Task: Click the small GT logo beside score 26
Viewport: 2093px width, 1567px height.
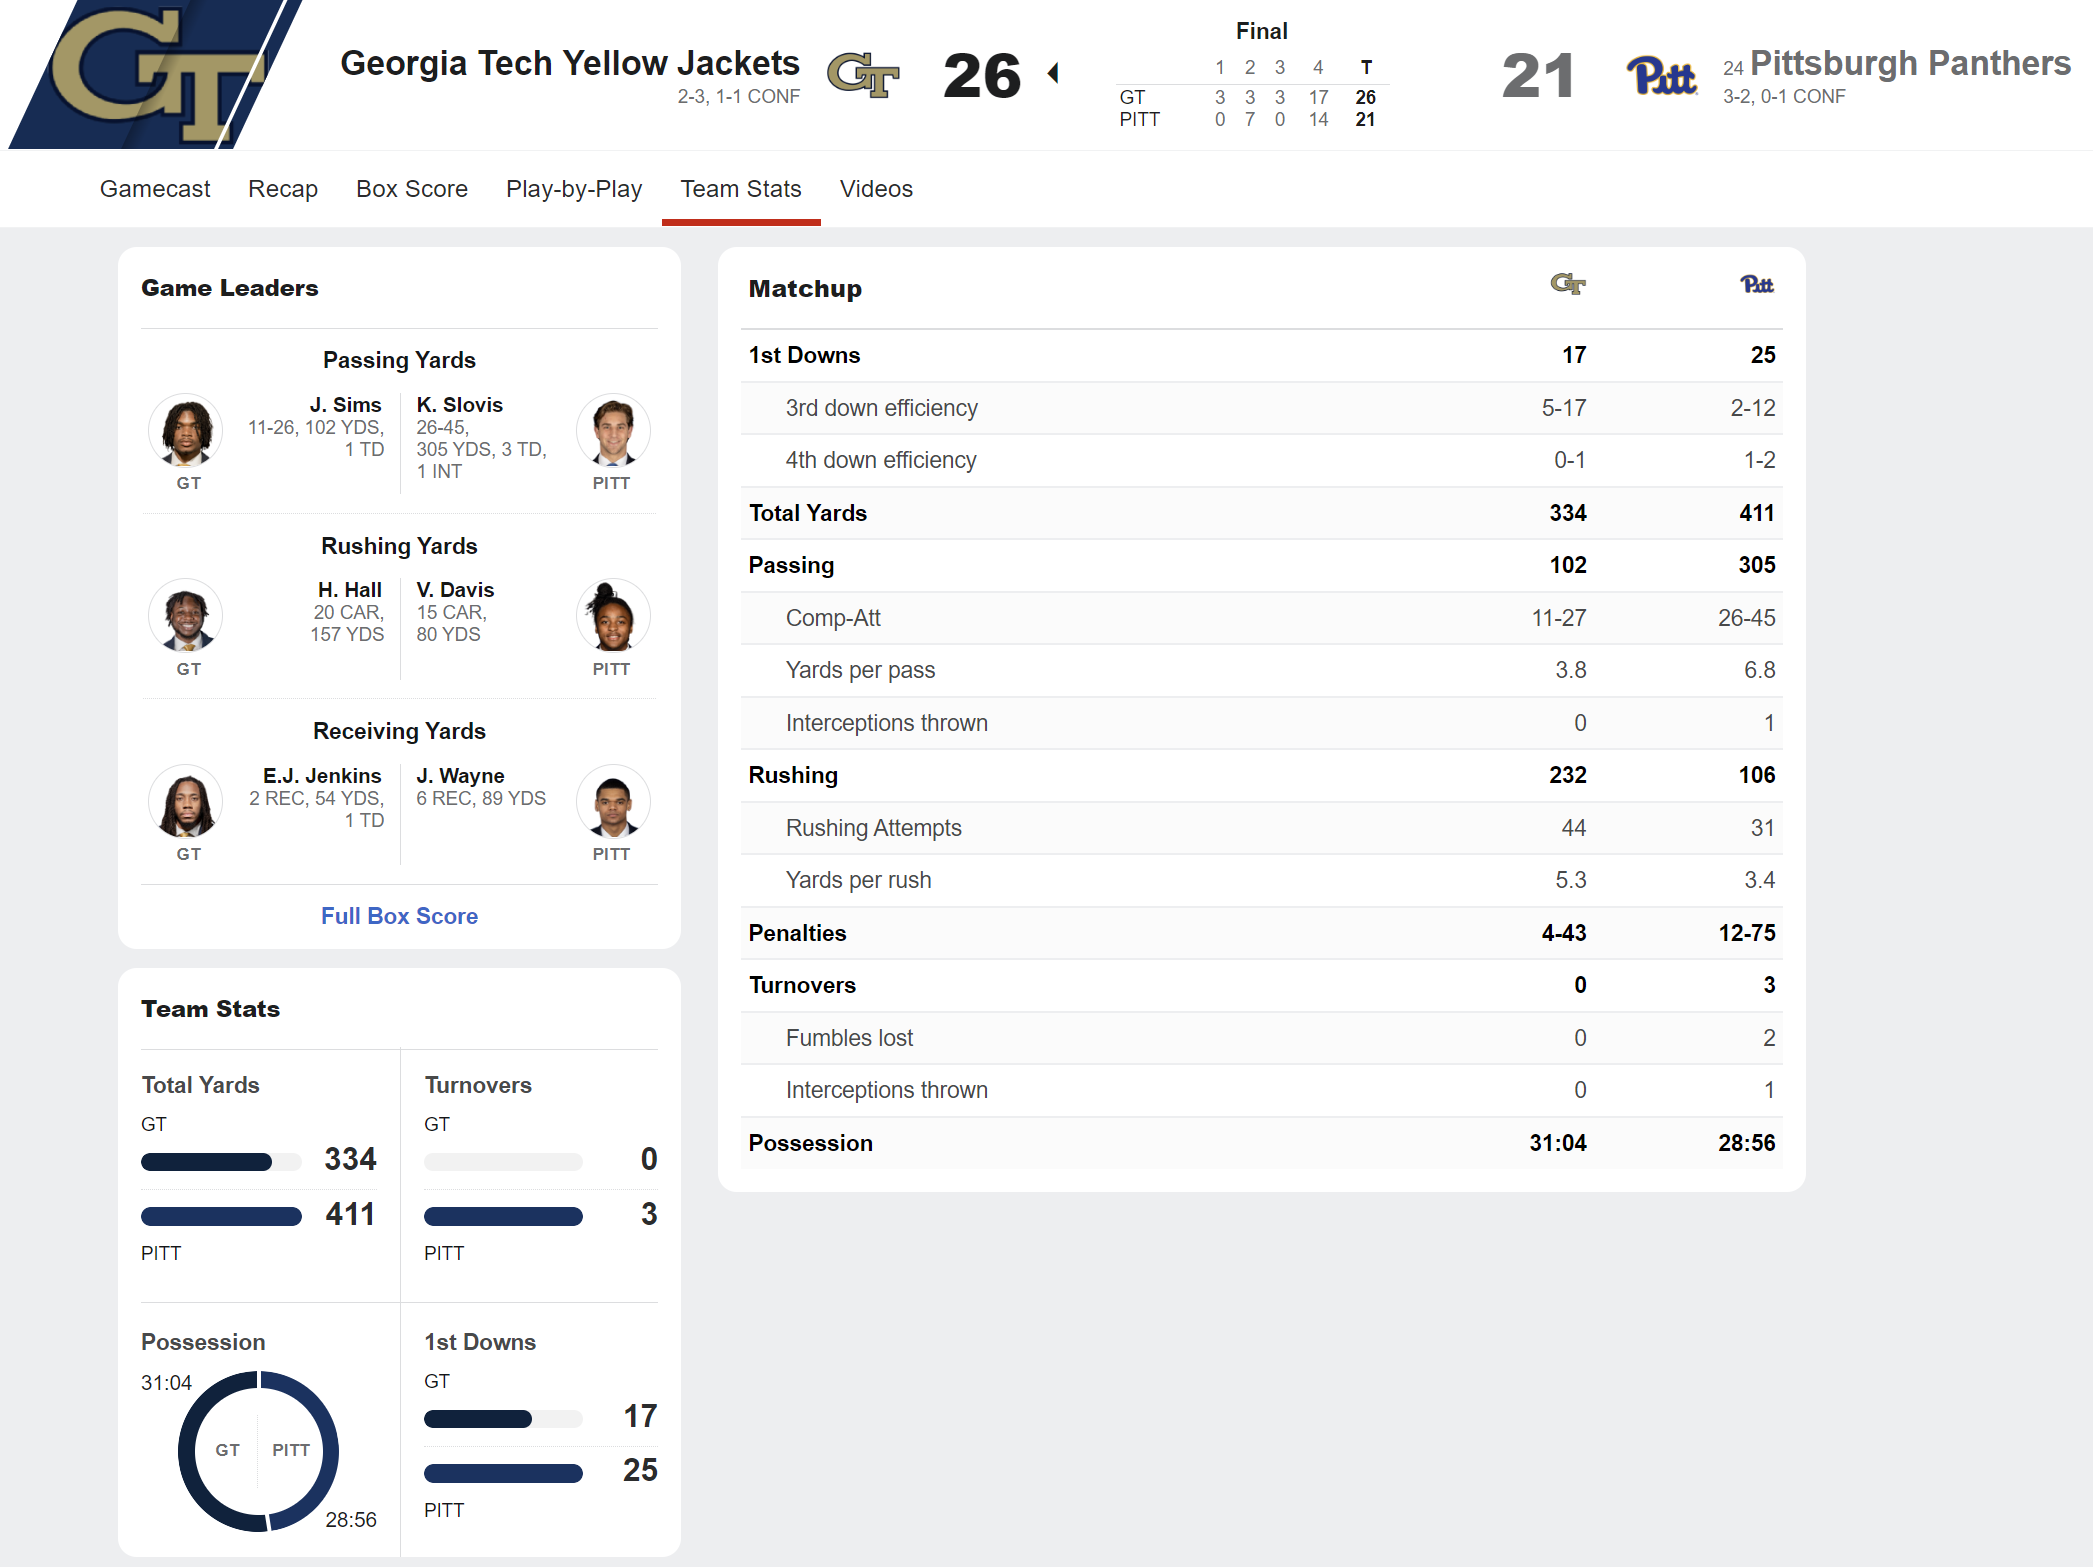Action: (863, 75)
